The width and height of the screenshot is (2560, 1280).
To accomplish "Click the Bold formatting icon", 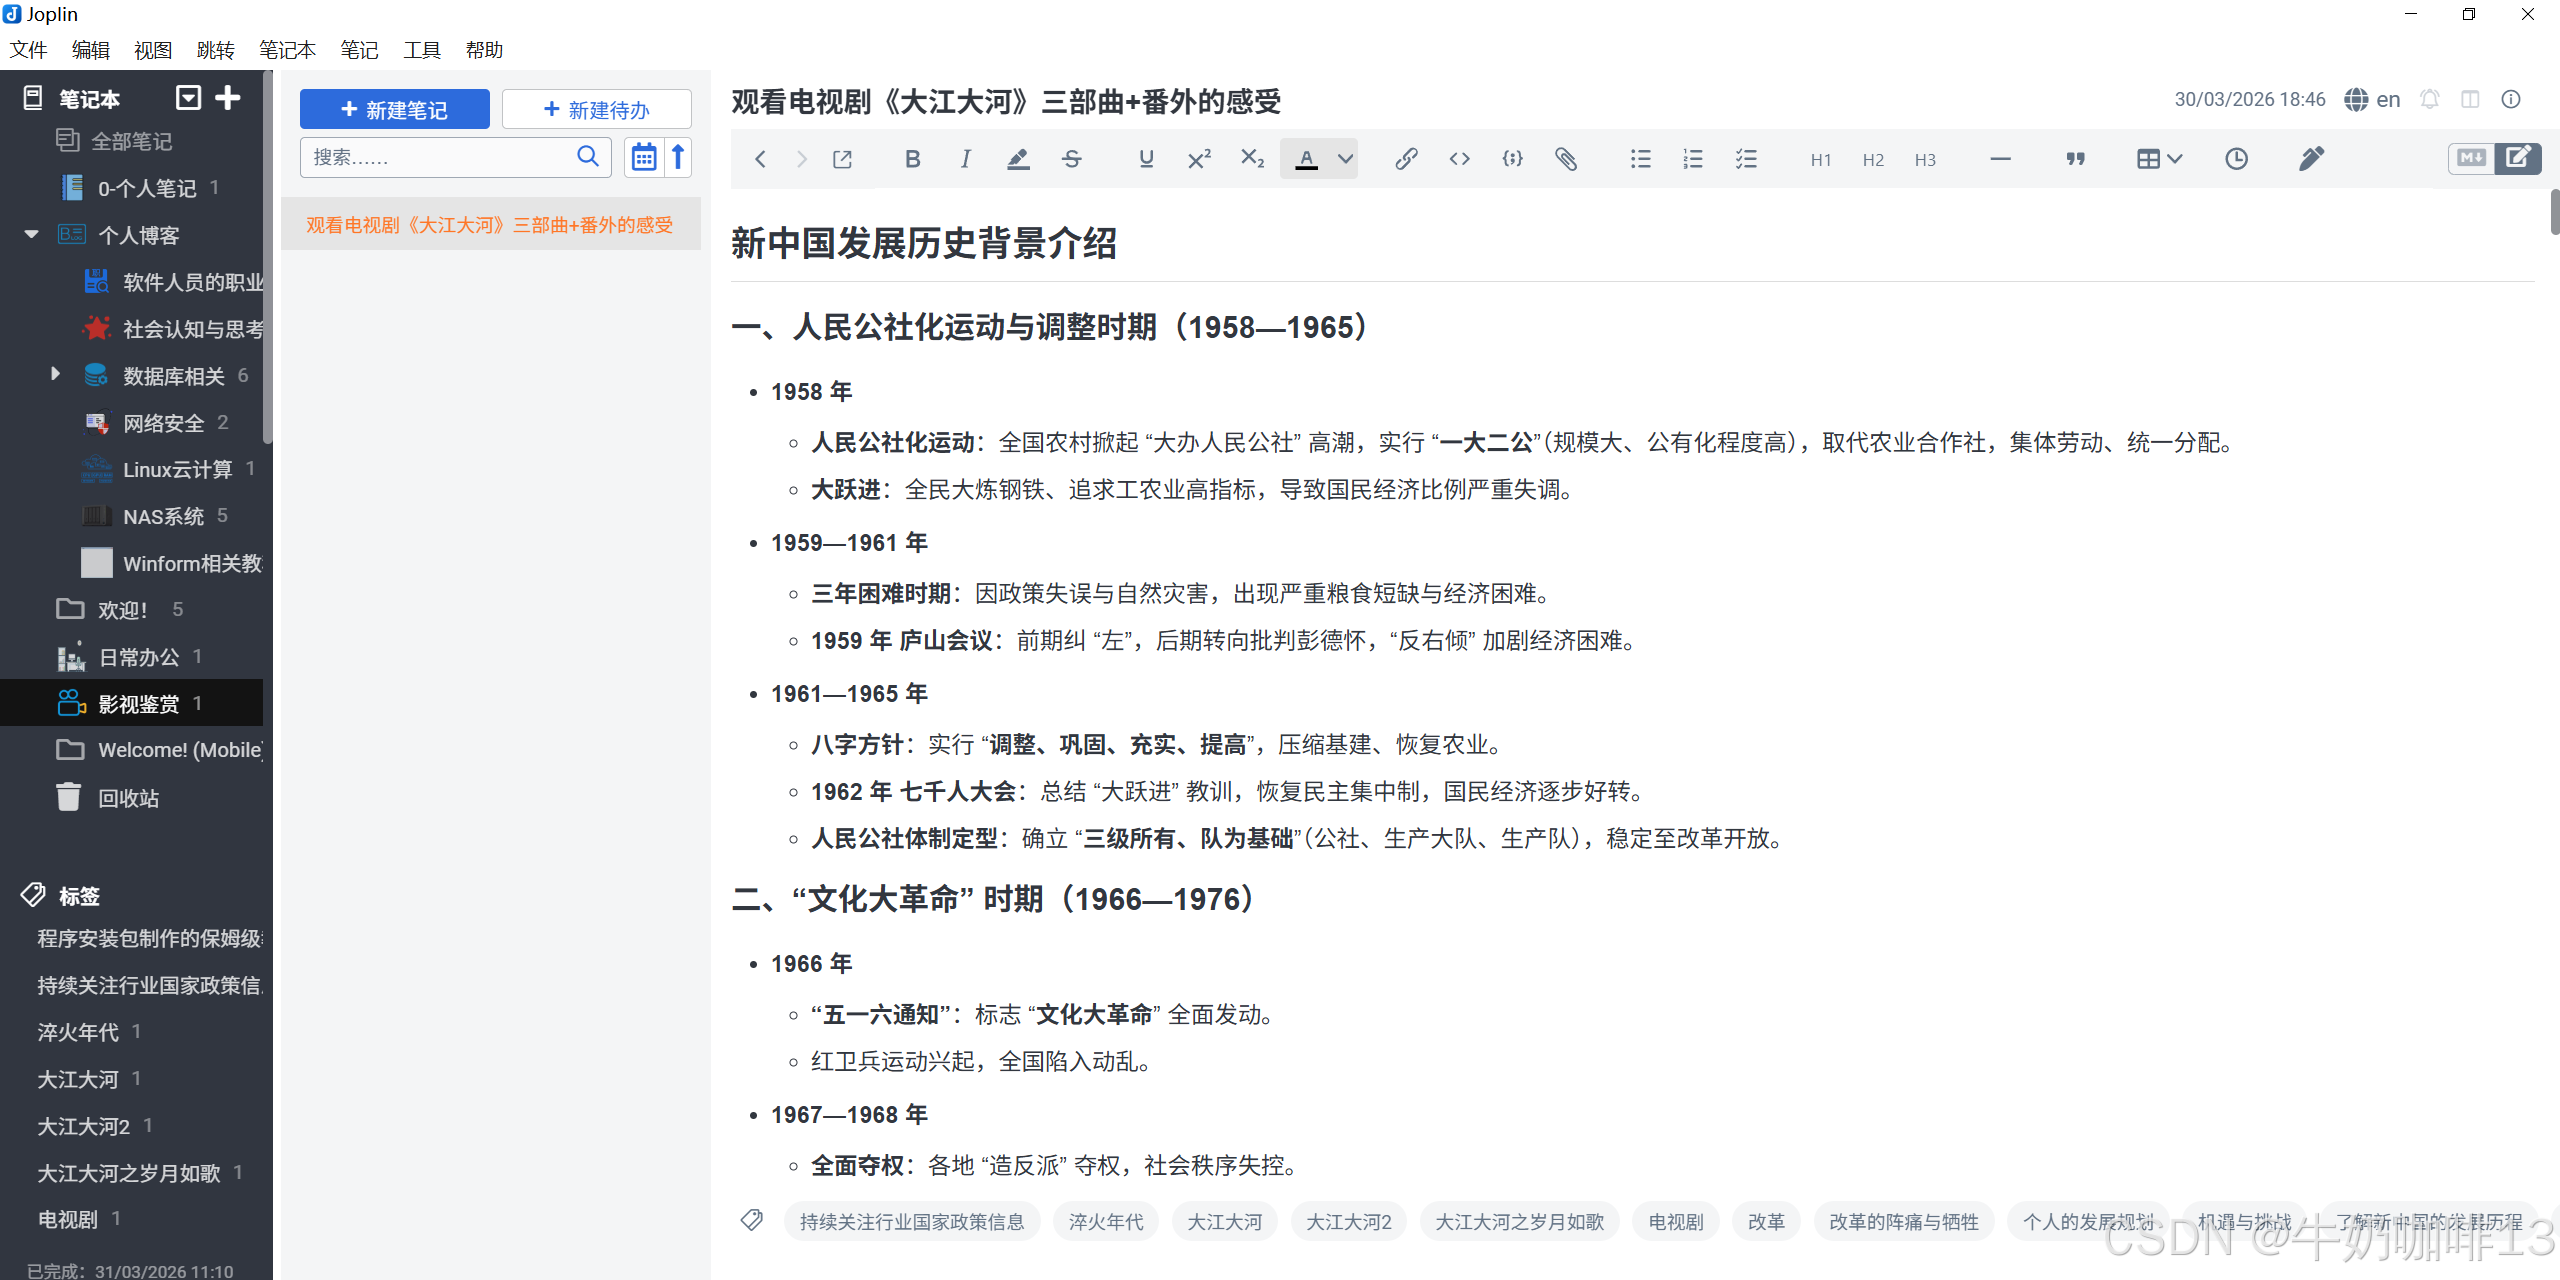I will click(912, 159).
